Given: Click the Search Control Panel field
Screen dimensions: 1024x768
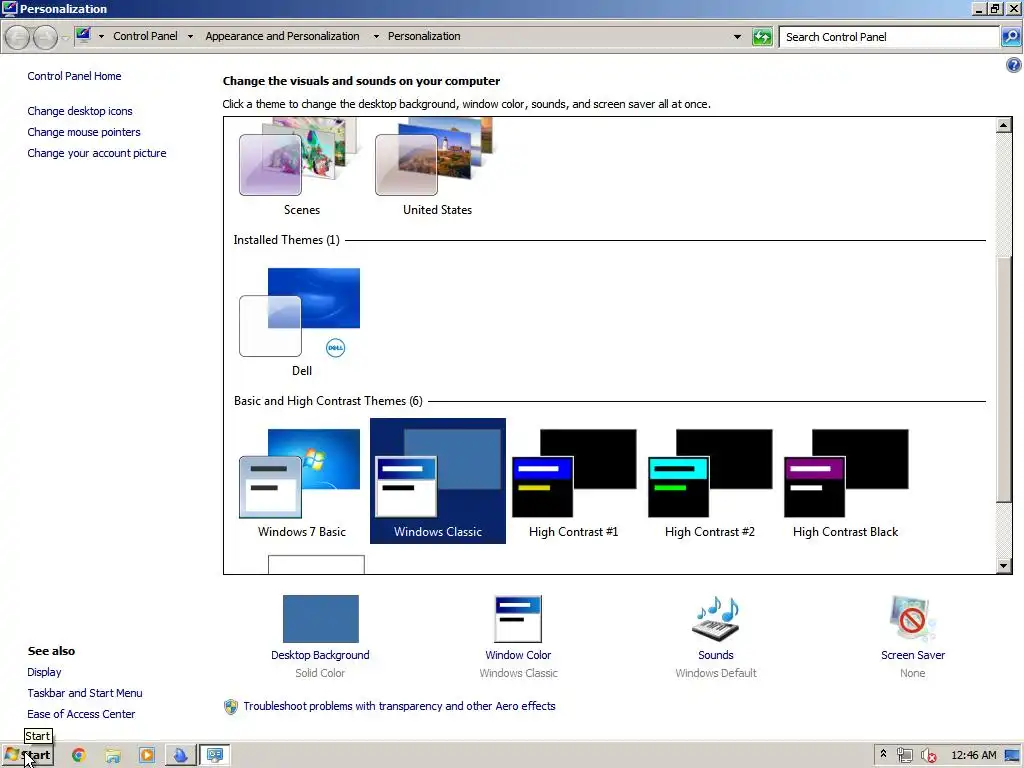Looking at the screenshot, I should (x=889, y=37).
